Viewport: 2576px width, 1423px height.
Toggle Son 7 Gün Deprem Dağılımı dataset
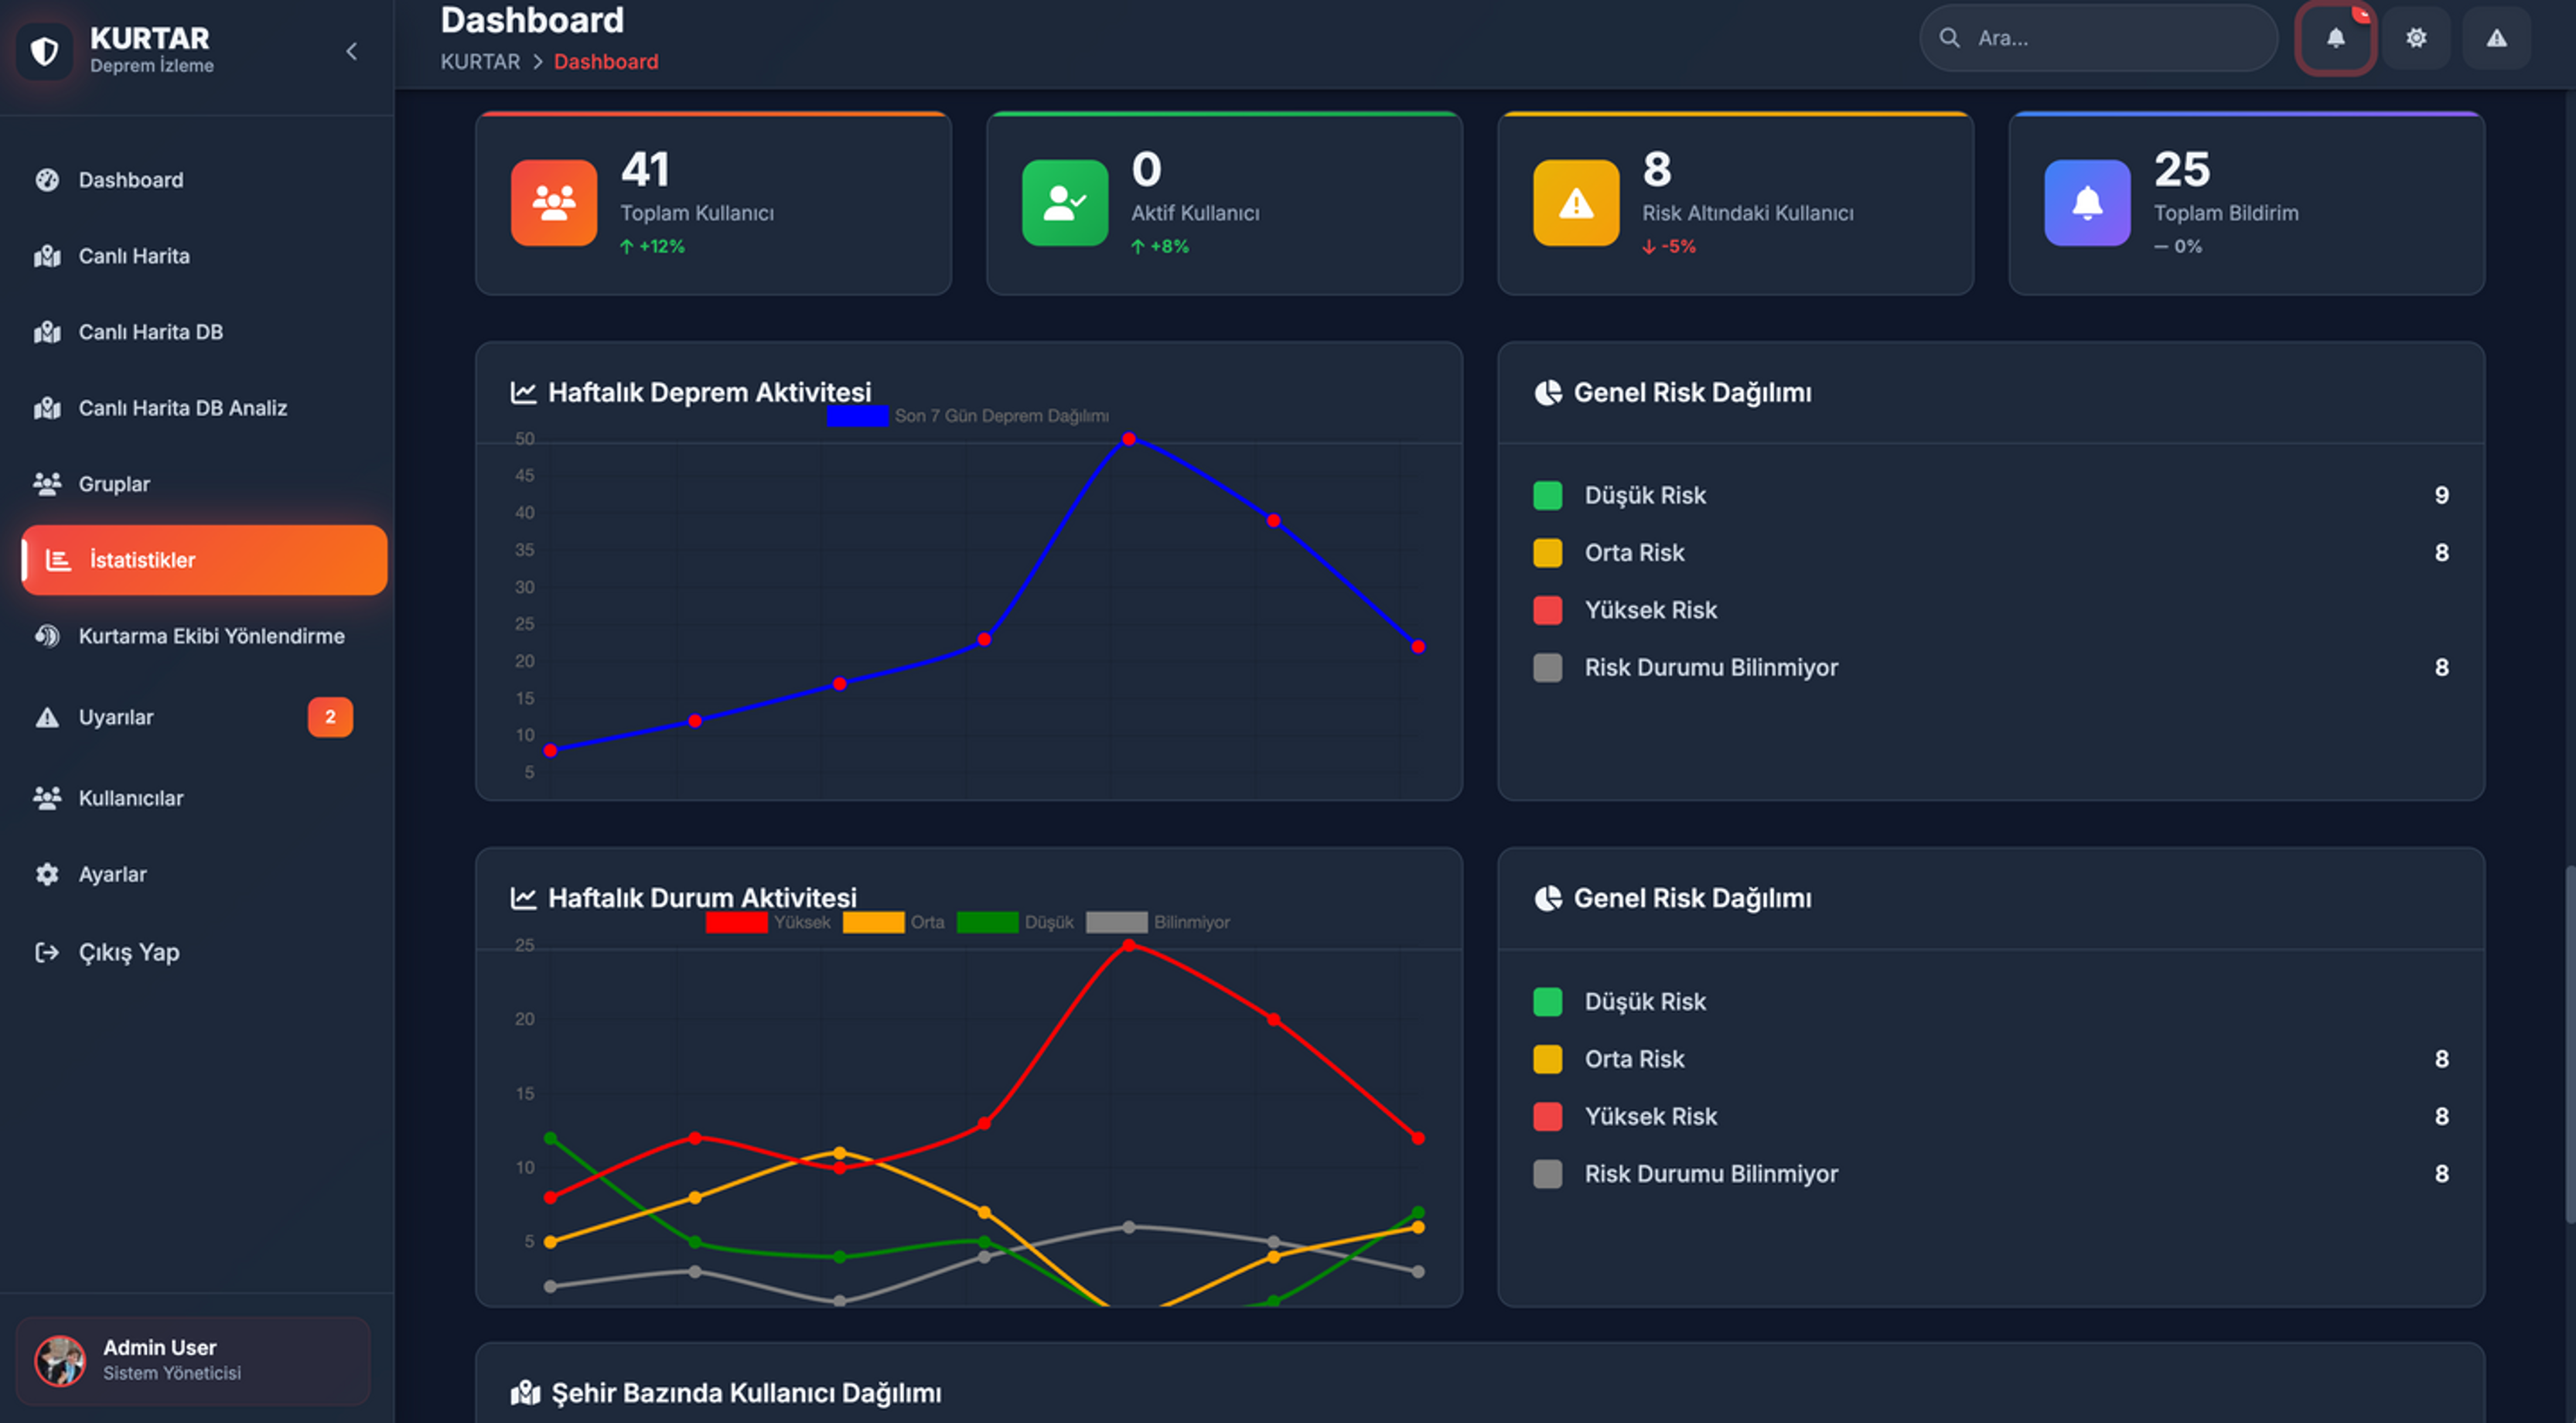(x=1000, y=416)
